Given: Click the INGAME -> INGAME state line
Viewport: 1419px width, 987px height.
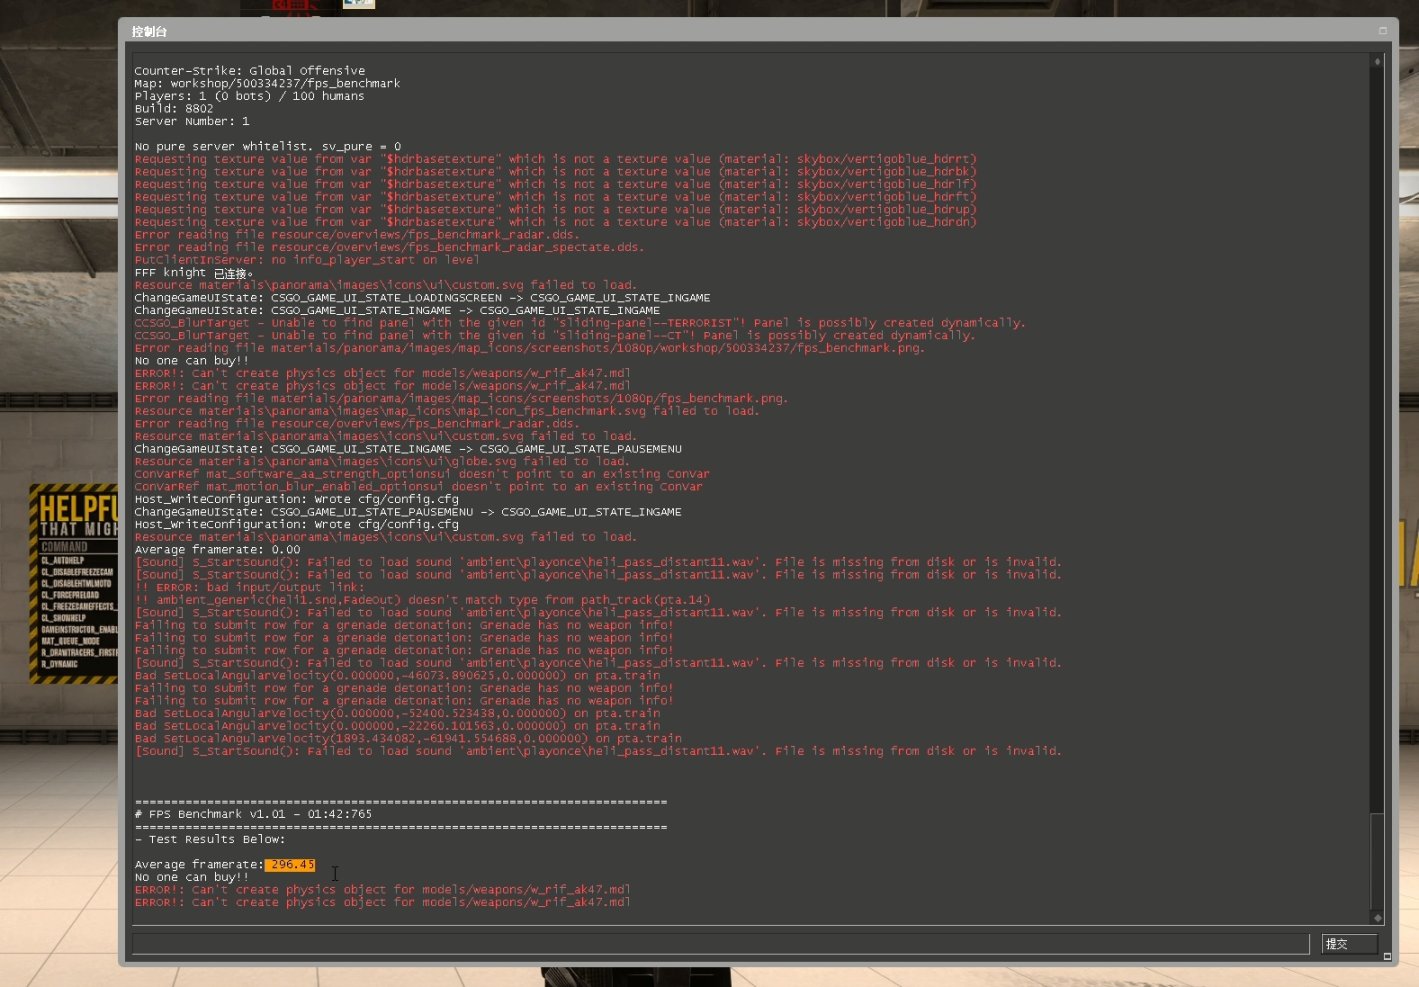Looking at the screenshot, I should click(397, 310).
